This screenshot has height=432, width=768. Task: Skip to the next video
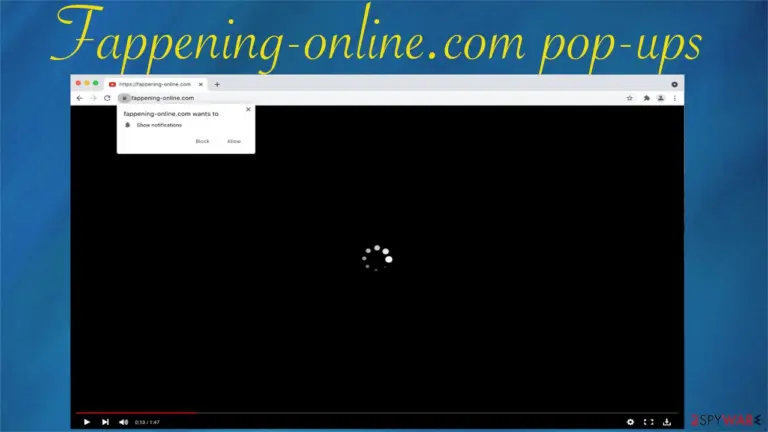coord(105,422)
